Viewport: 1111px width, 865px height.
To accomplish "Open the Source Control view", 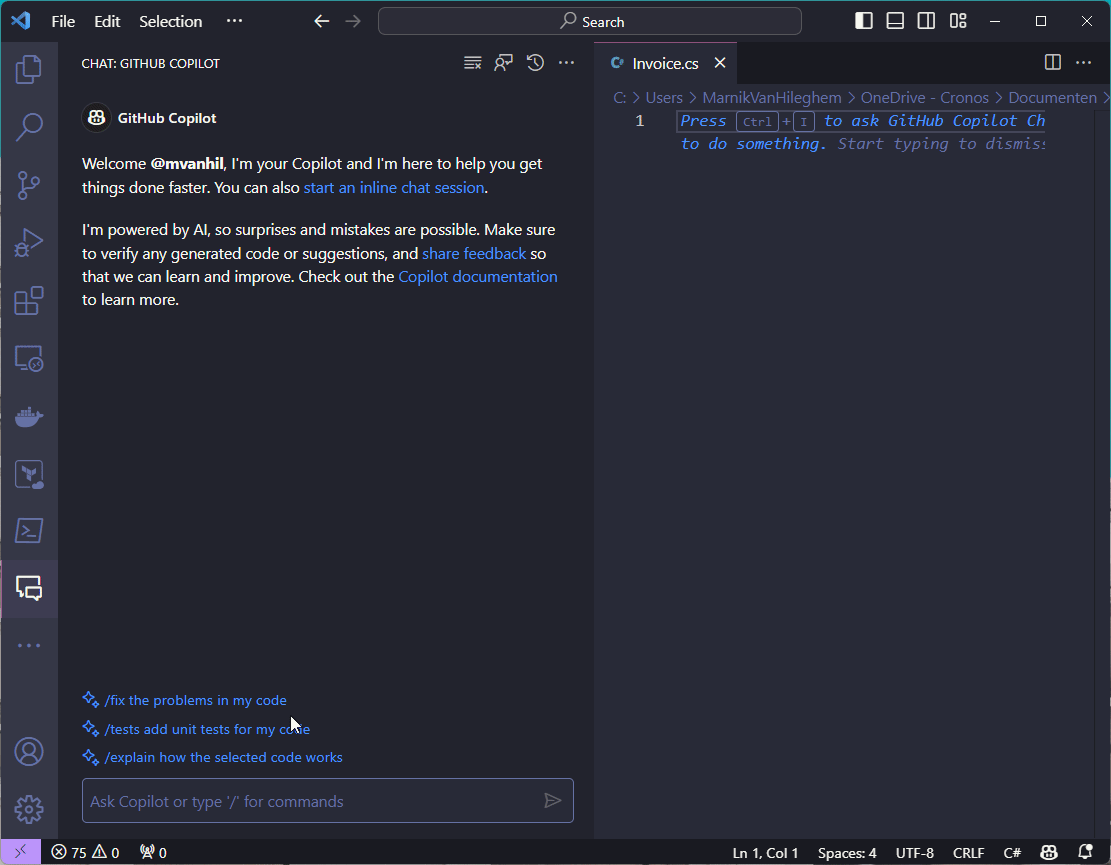I will pos(29,186).
